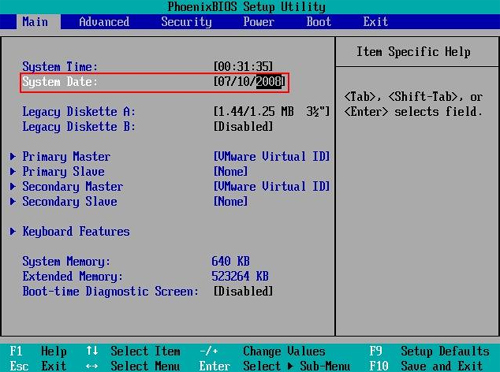
Task: Click the Extended Memory label
Action: click(x=72, y=277)
